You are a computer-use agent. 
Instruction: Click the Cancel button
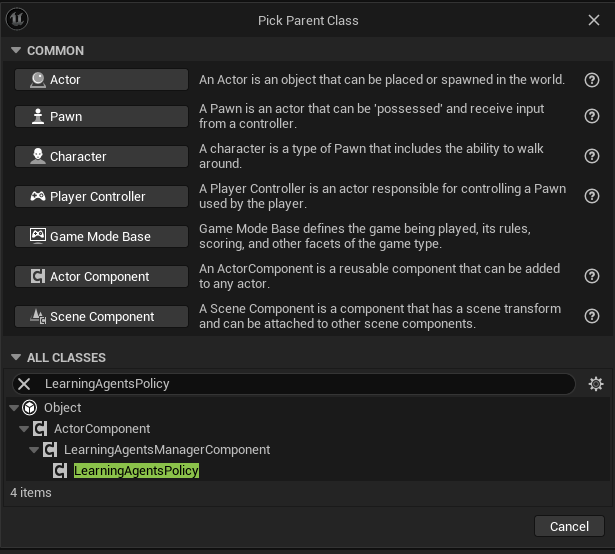coord(569,526)
